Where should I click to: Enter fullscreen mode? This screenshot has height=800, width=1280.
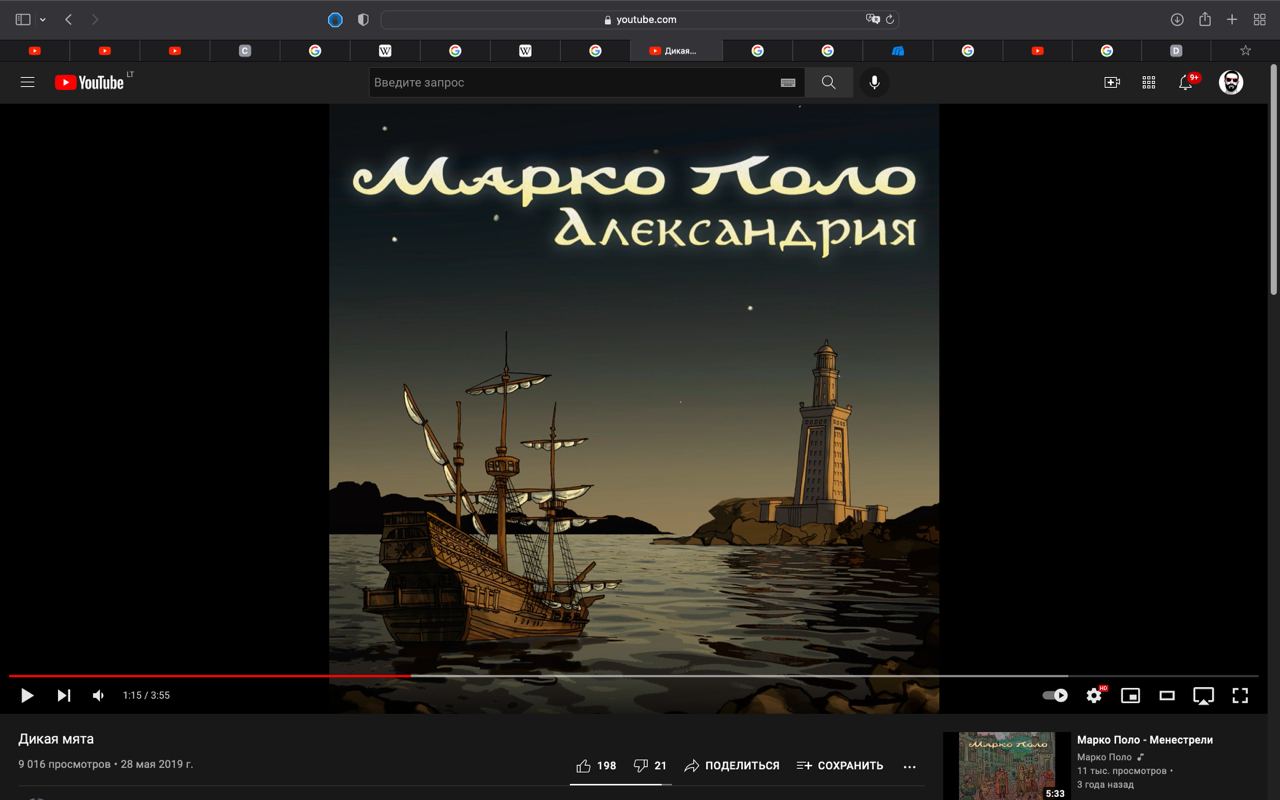[x=1240, y=695]
